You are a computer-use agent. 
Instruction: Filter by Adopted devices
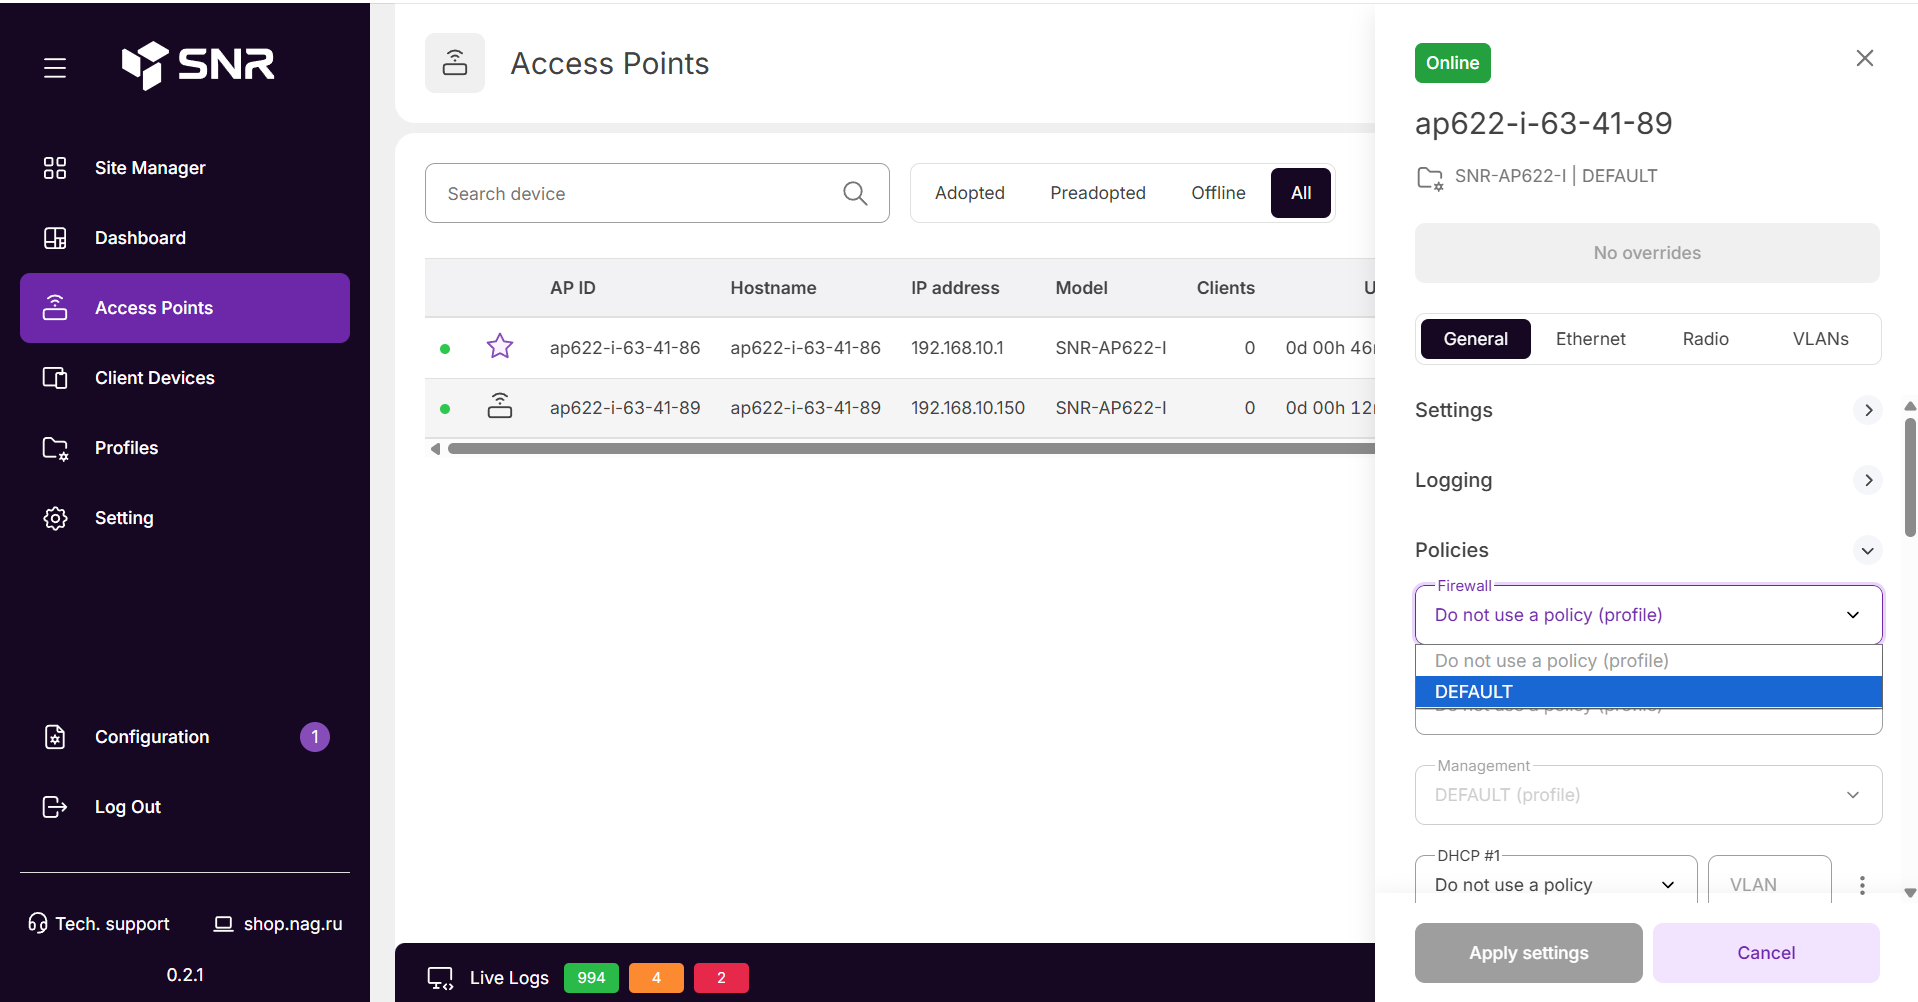tap(969, 193)
